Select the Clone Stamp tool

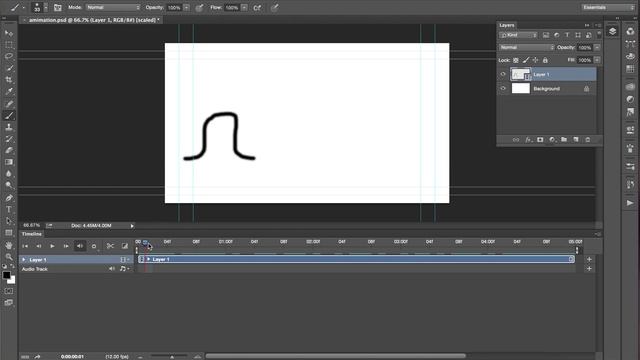tap(9, 127)
